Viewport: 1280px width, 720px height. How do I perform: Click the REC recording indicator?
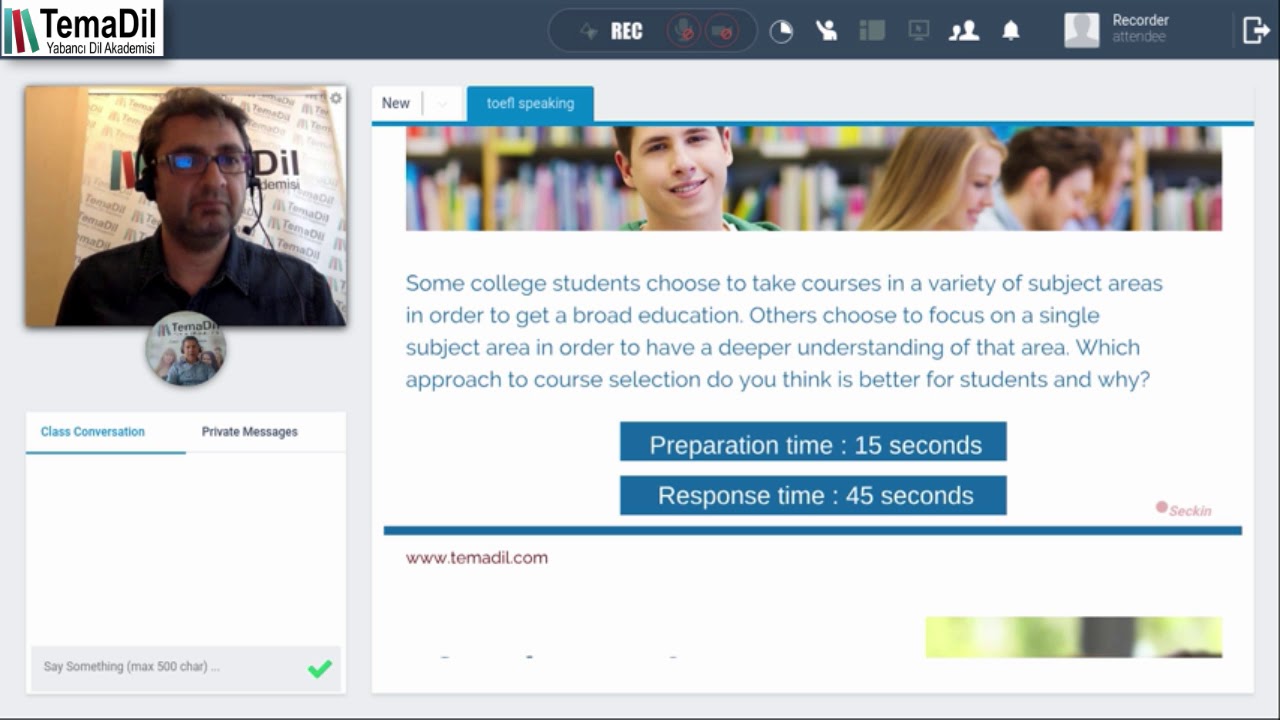(627, 31)
